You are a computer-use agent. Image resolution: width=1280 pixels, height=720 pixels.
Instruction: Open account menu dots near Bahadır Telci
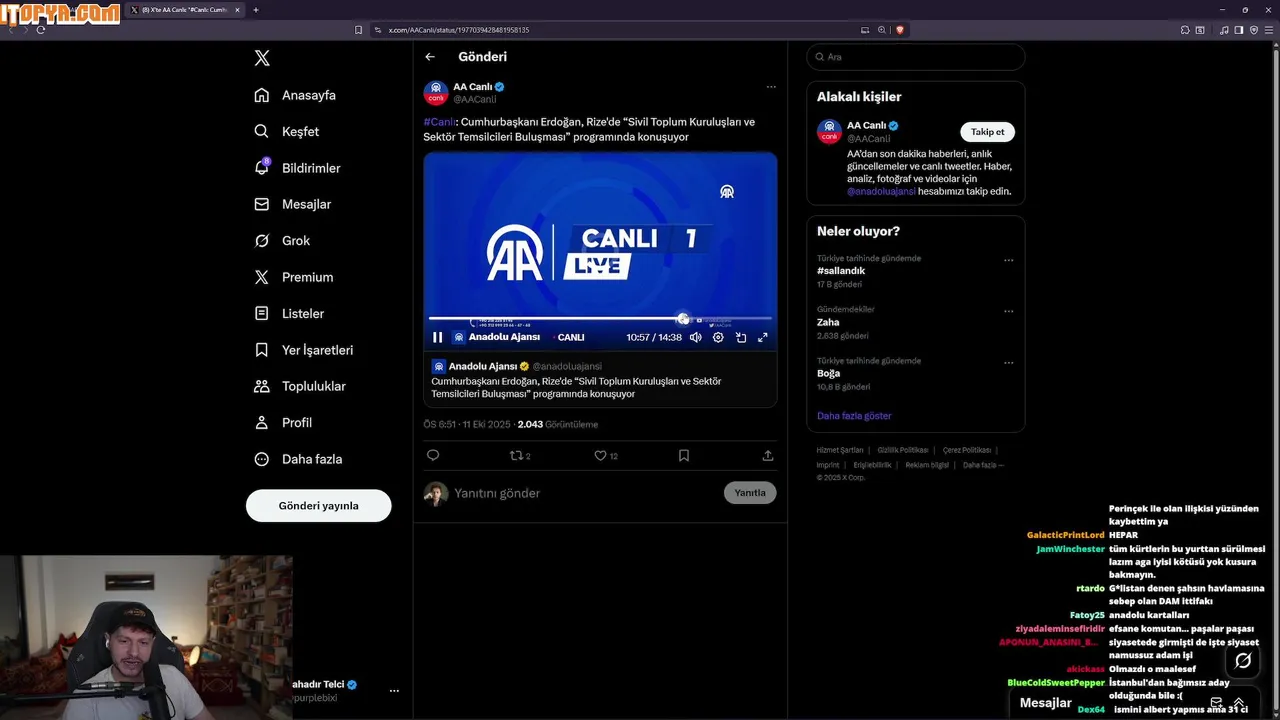pos(394,691)
